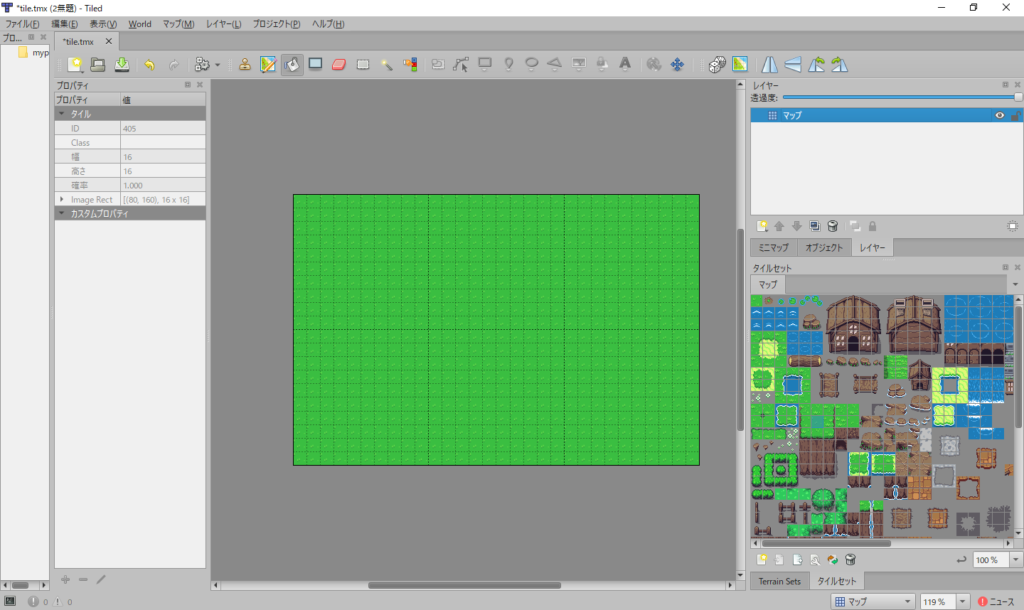
Task: Select the Bucket Fill tool
Action: (x=292, y=64)
